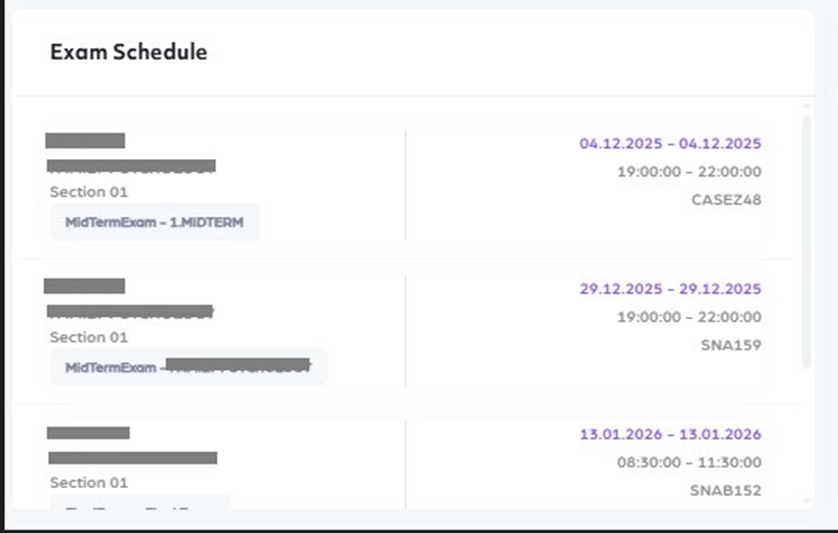
Task: Click the 04.12.2025 - 04.12.2025 date
Action: (x=670, y=143)
